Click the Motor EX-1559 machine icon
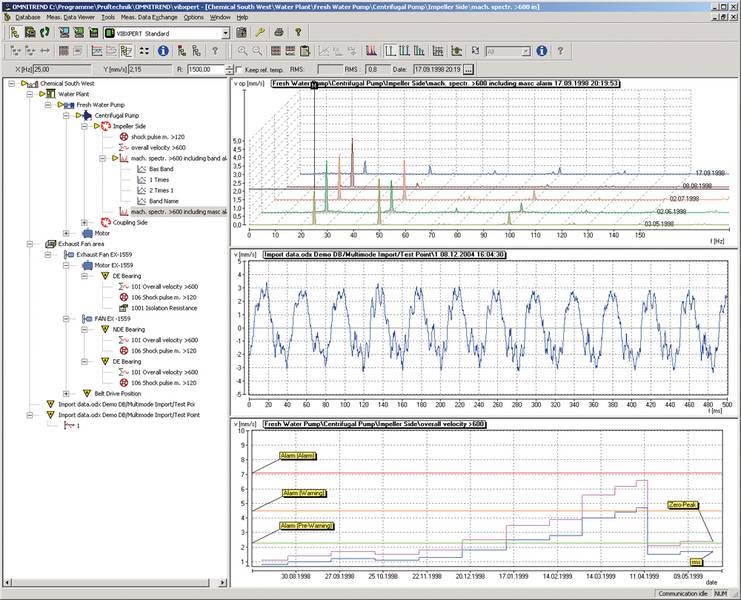This screenshot has height=600, width=741. (x=87, y=265)
